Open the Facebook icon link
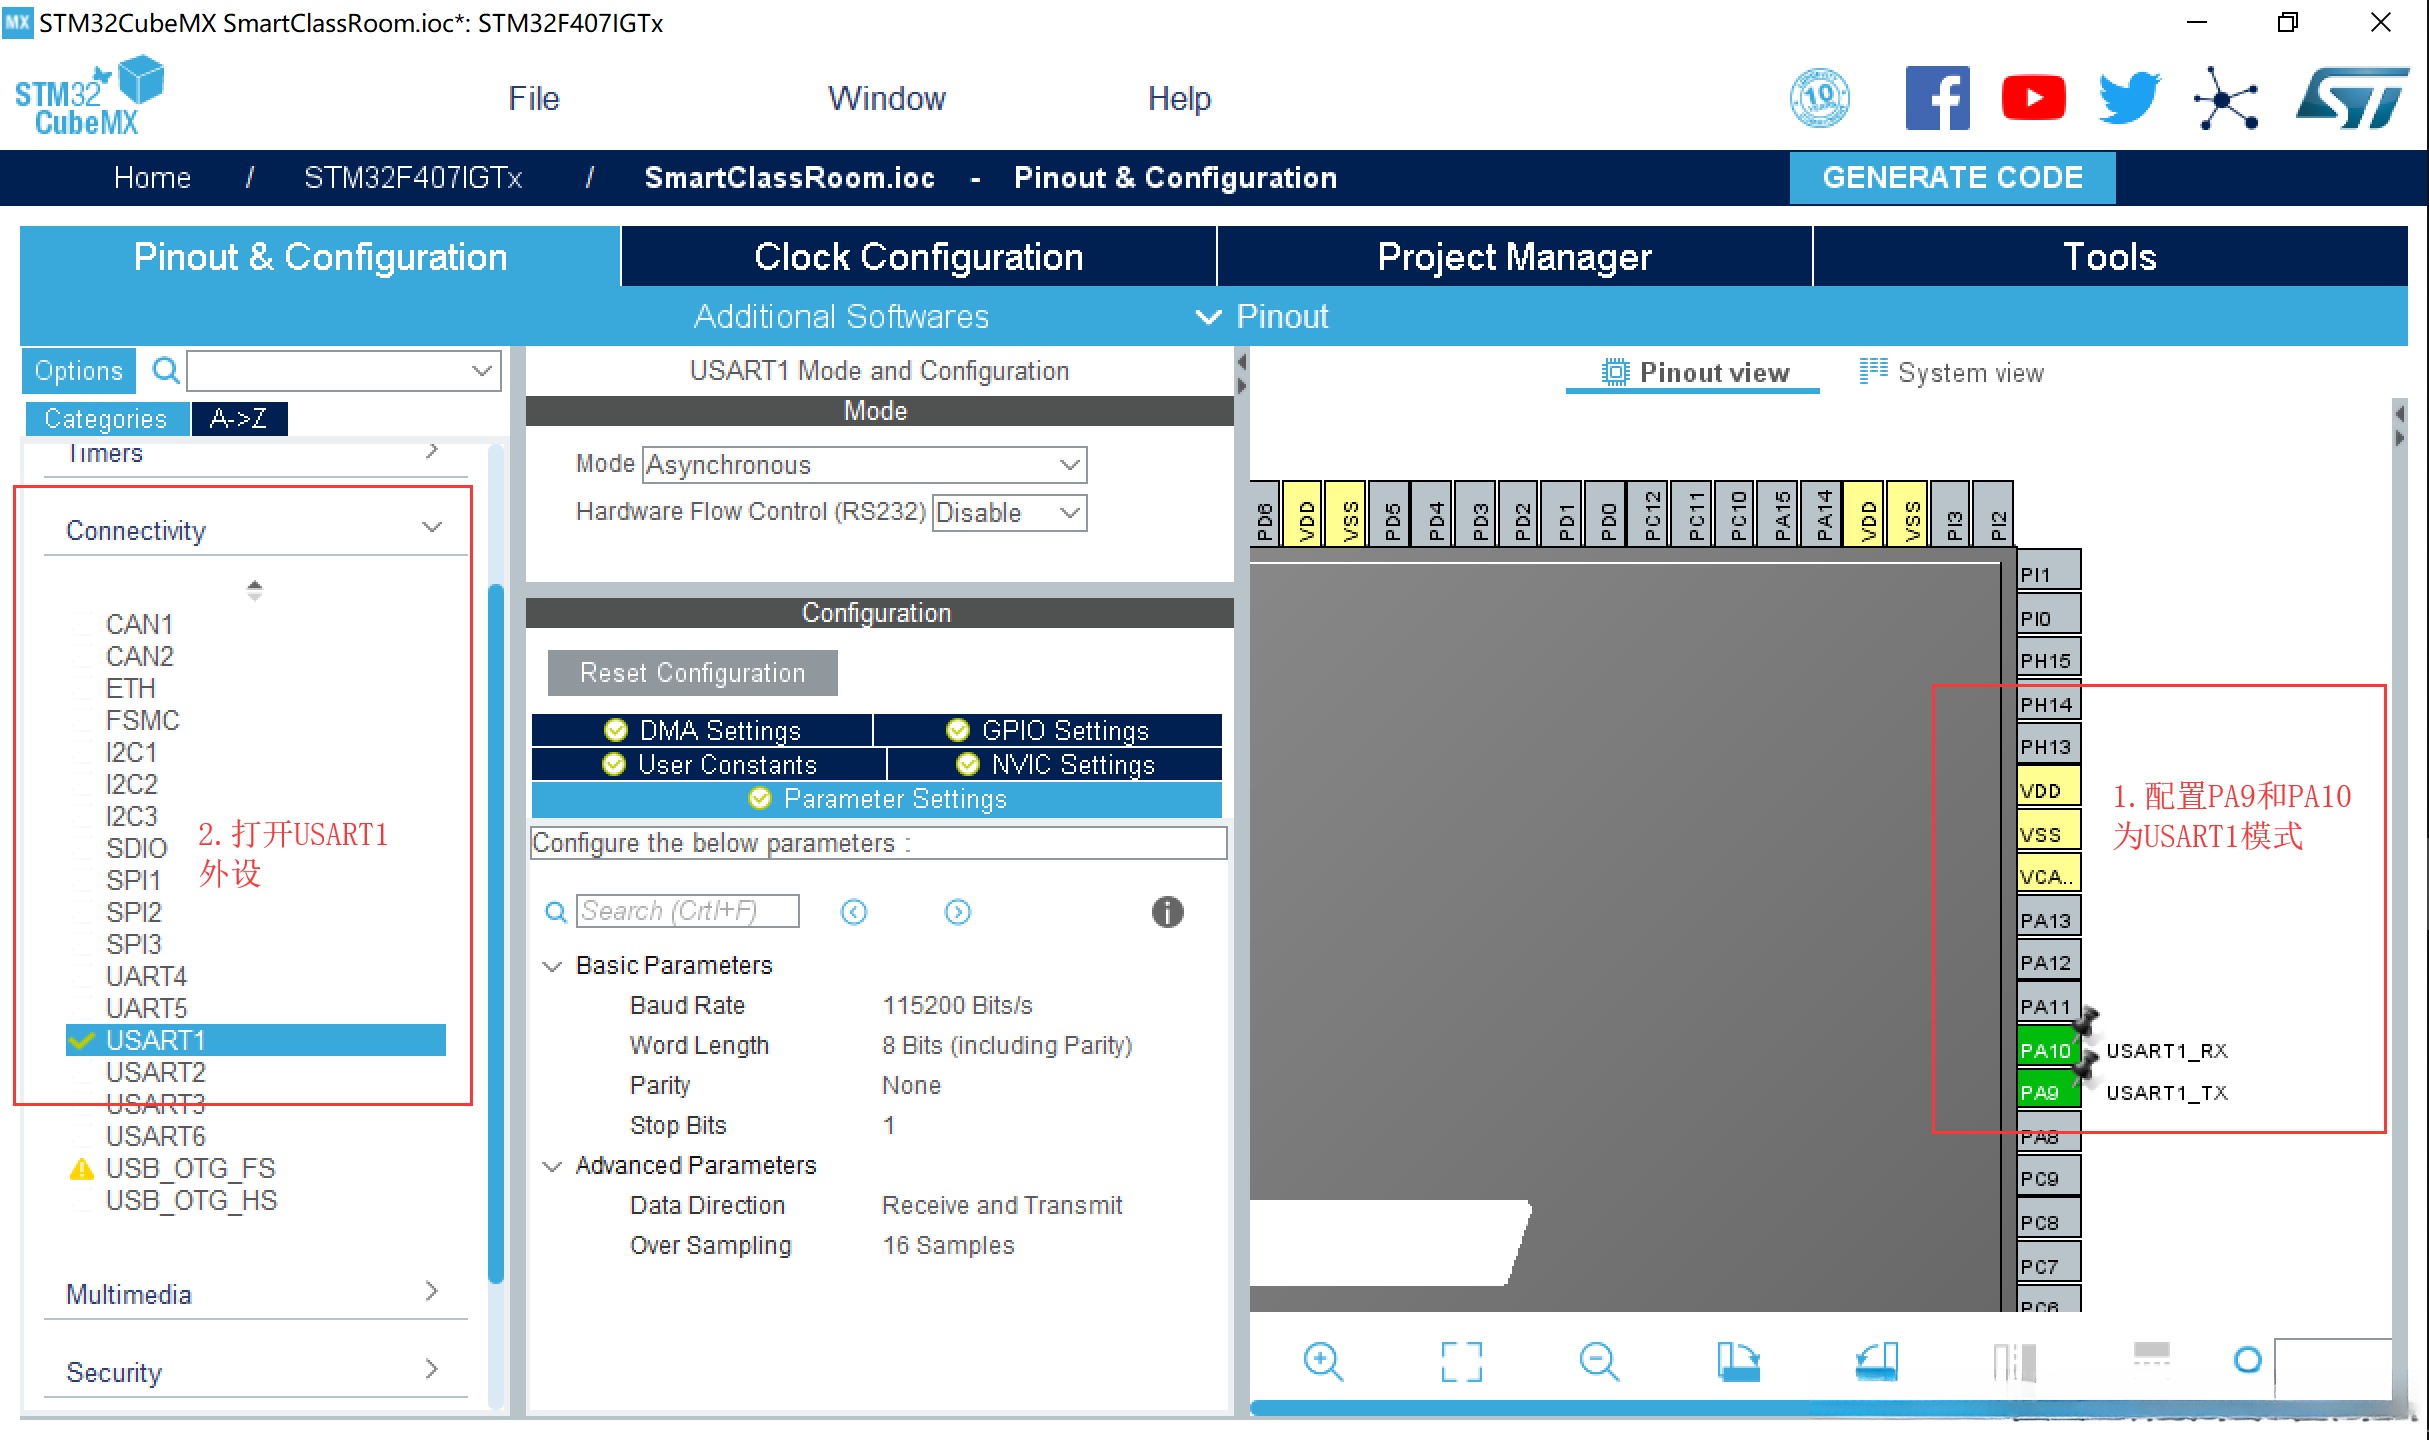Viewport: 2429px width, 1440px height. 1936,98
